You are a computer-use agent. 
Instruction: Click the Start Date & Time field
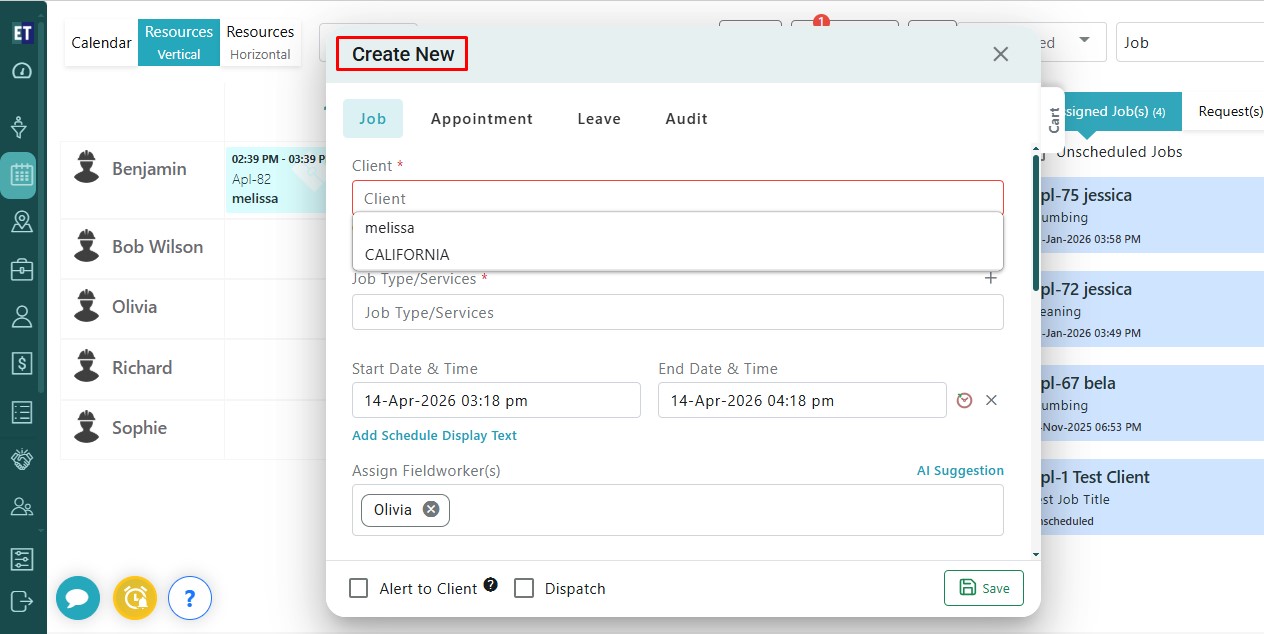[496, 401]
